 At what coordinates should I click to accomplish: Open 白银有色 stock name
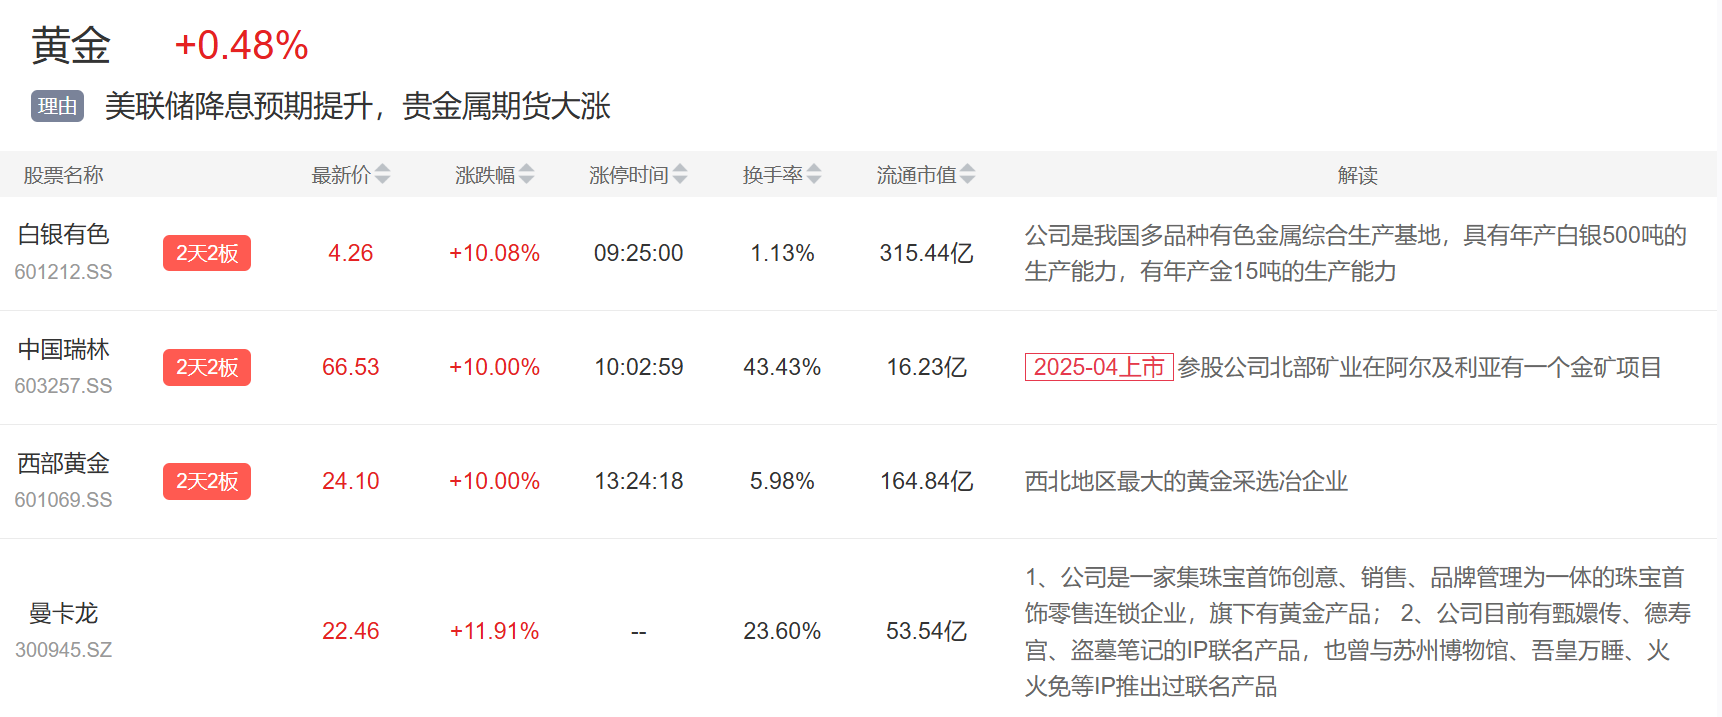63,234
